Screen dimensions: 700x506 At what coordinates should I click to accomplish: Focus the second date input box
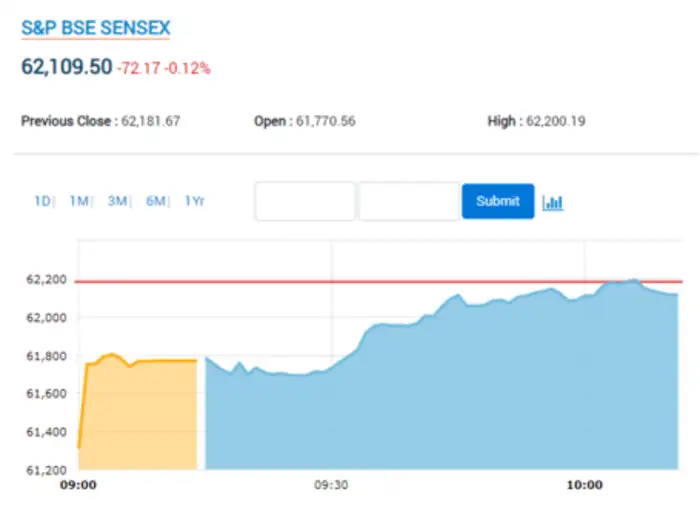click(x=409, y=201)
